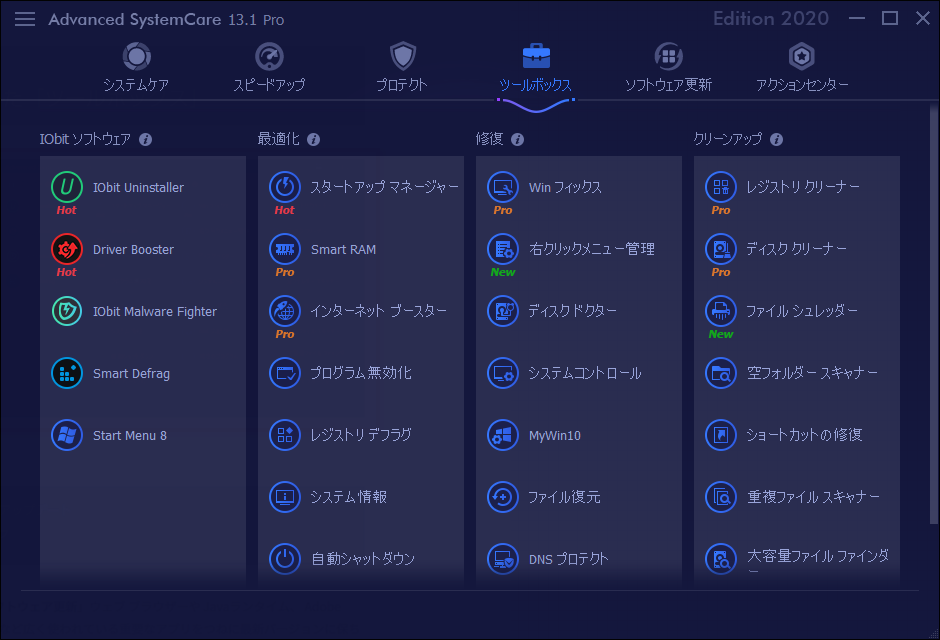Viewport: 940px width, 640px height.
Task: Click the IObit Malware Fighter label
Action: point(155,312)
